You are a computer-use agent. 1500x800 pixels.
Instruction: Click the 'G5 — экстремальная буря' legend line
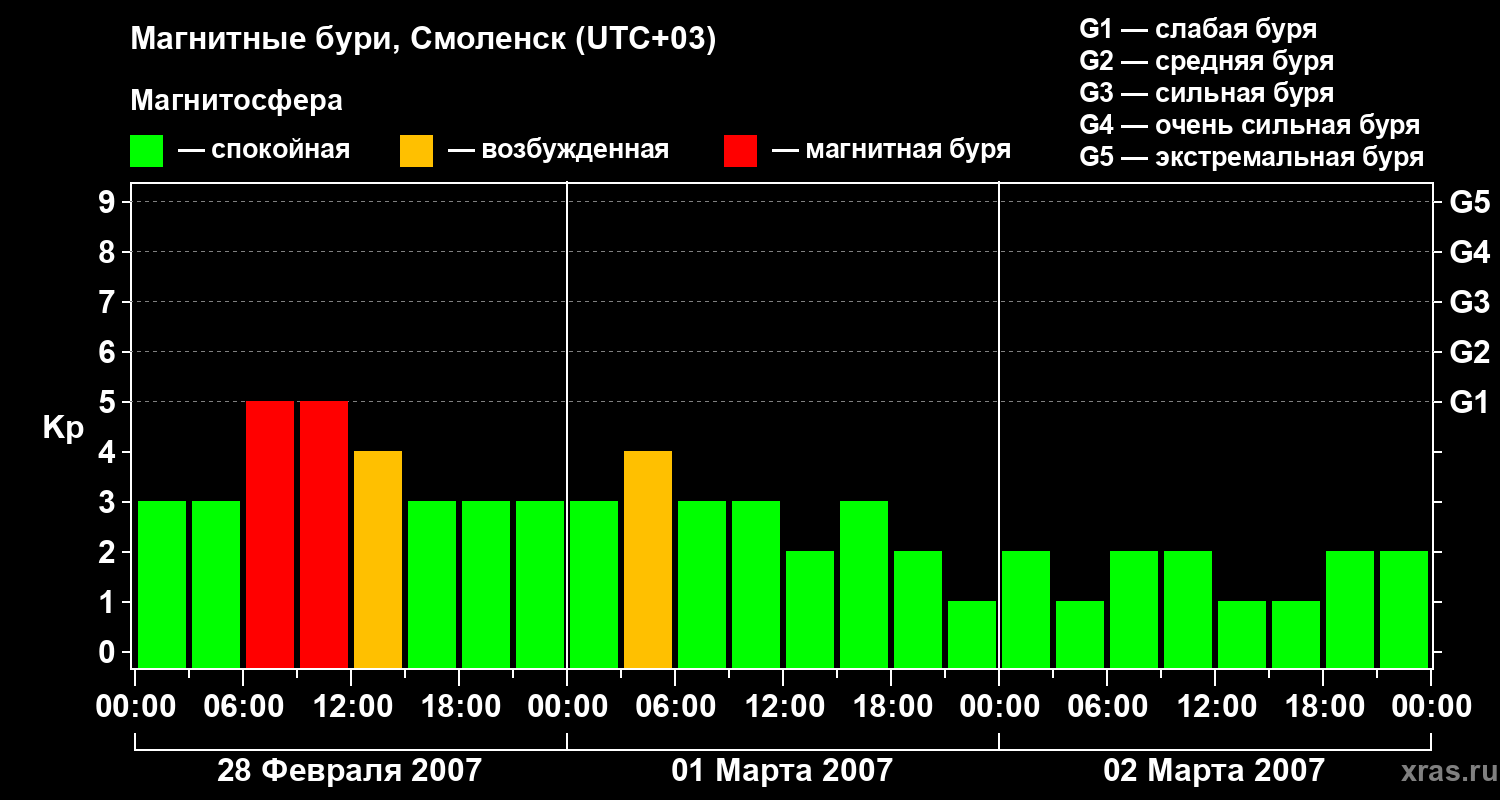point(1251,157)
